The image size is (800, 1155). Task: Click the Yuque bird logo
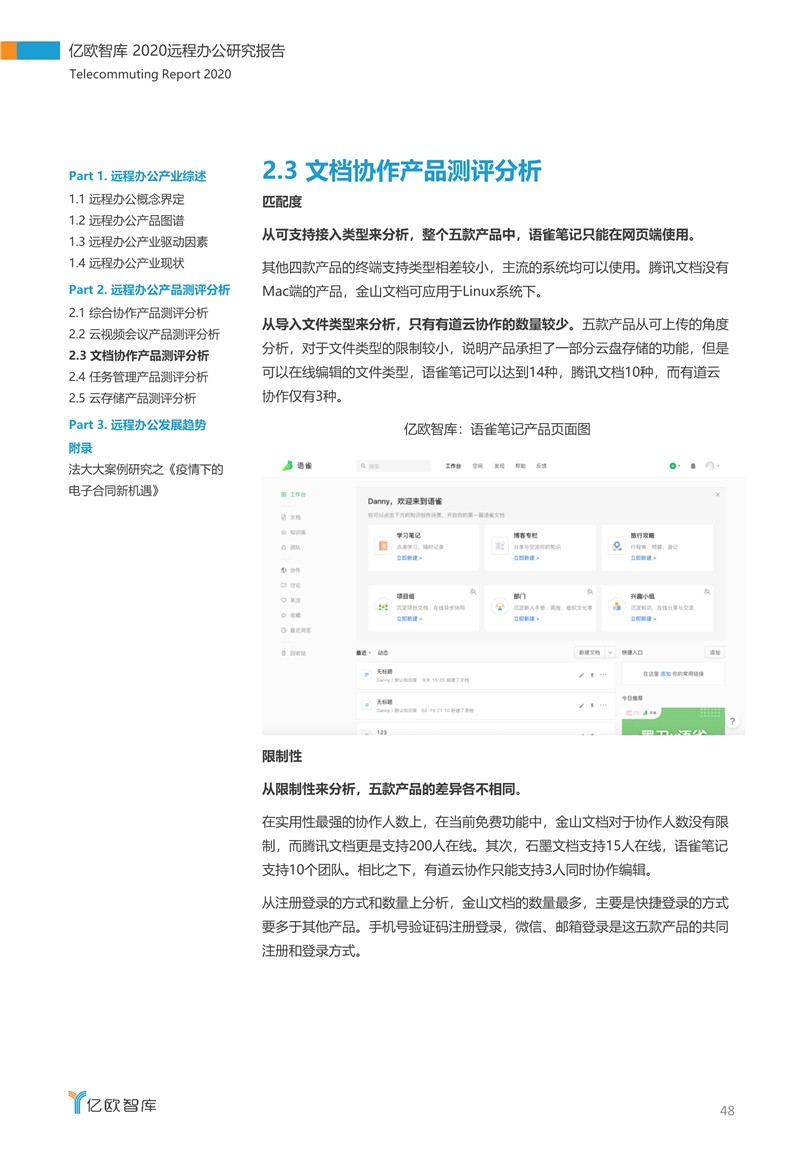click(x=287, y=466)
